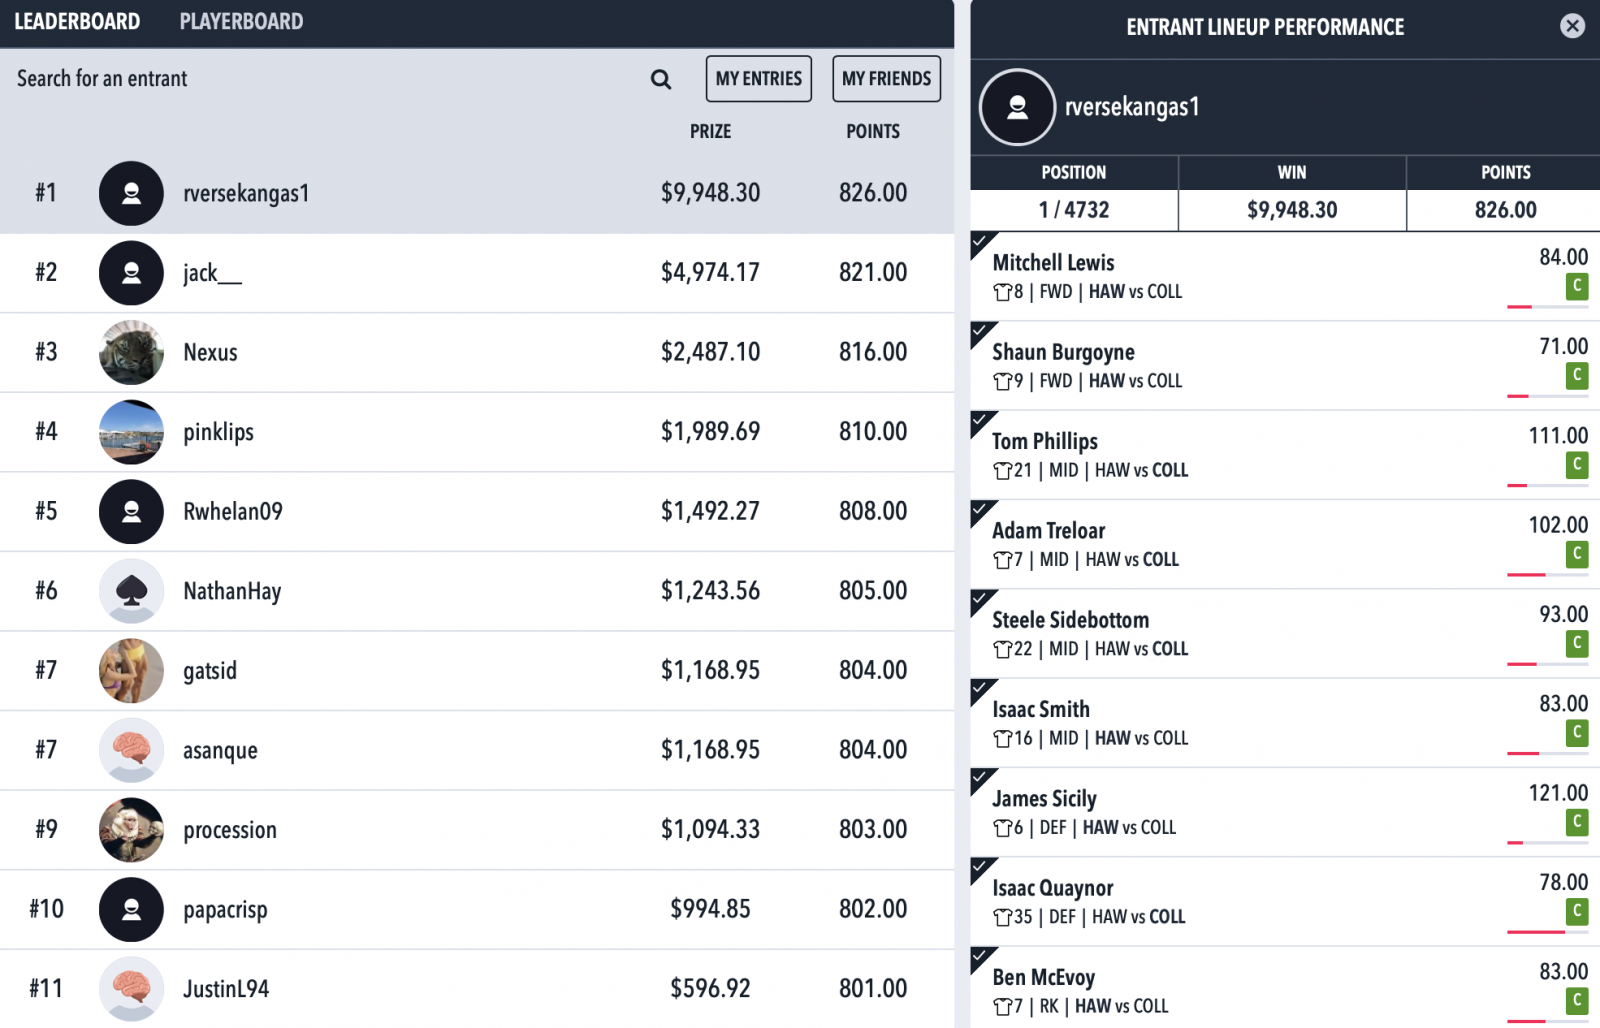This screenshot has width=1600, height=1028.
Task: Click check mark on Tom Phillips row
Action: click(x=982, y=421)
